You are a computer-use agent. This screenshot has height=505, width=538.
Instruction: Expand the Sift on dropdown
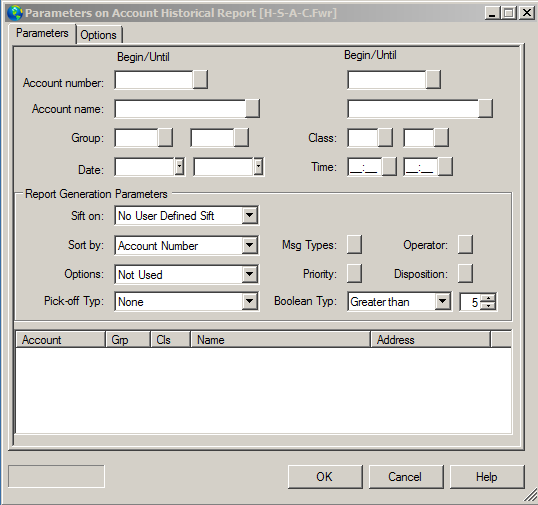[x=249, y=215]
